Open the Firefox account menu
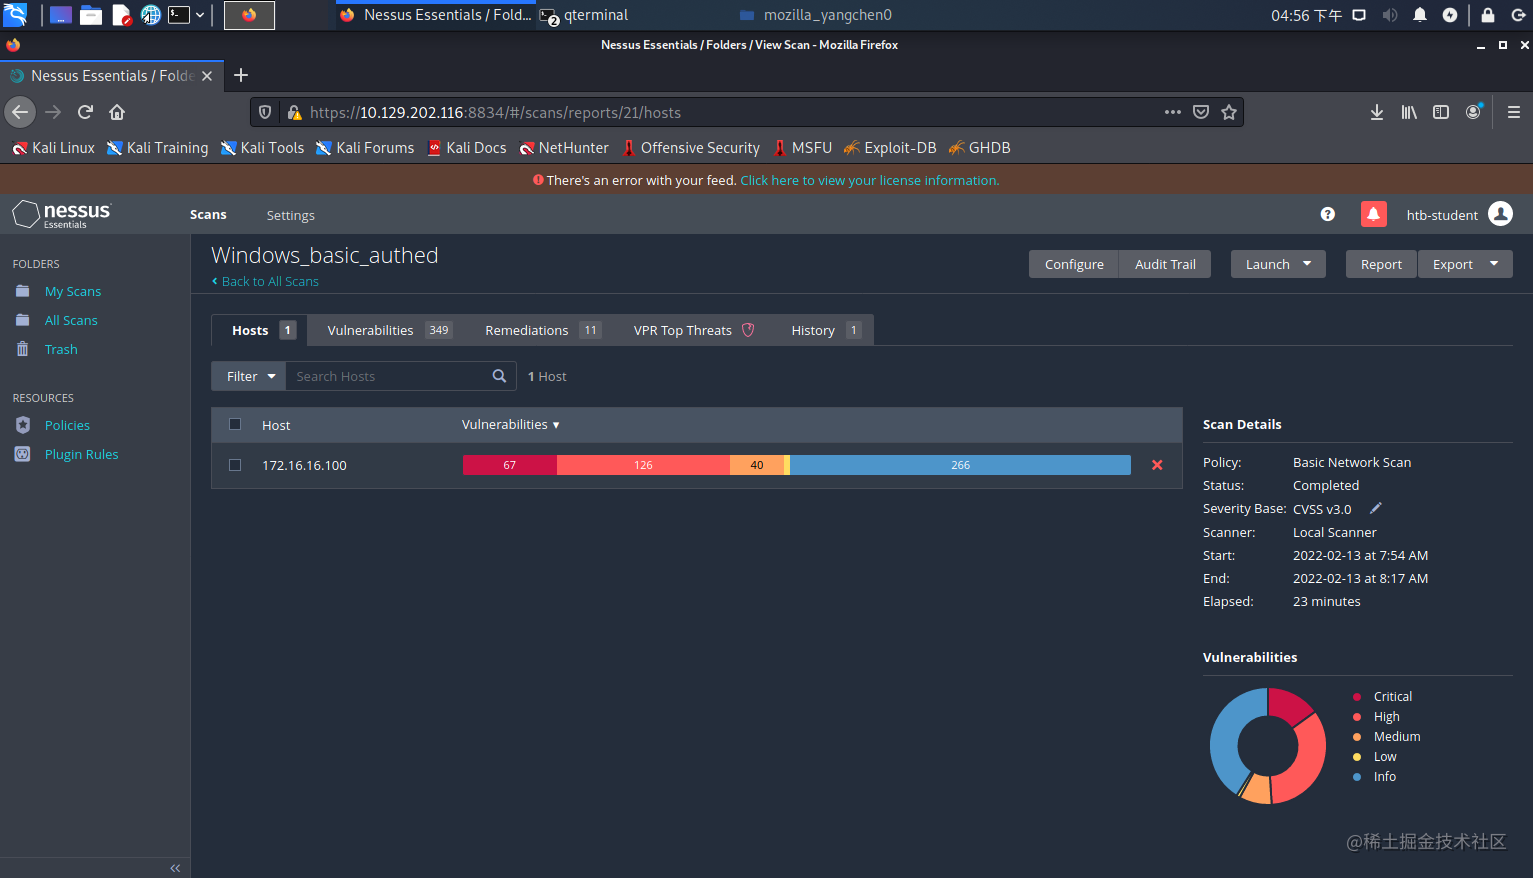The image size is (1533, 878). point(1473,112)
